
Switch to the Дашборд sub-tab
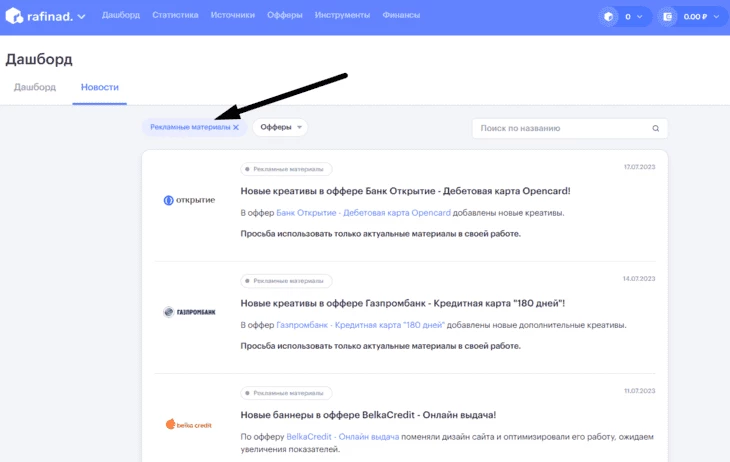coord(35,87)
